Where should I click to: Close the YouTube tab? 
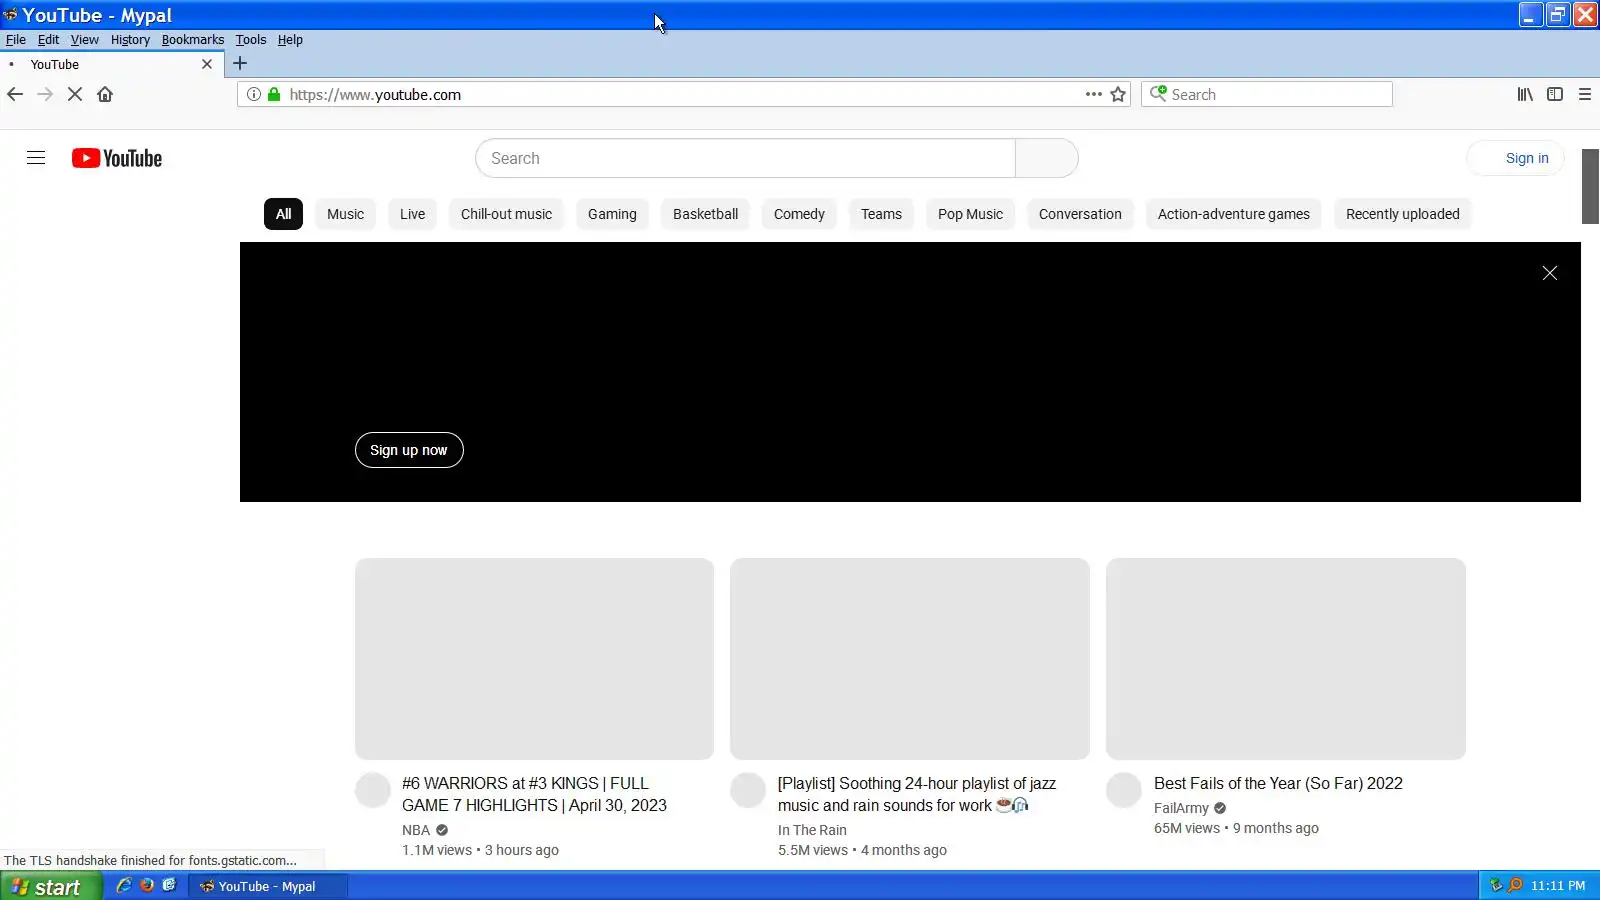[207, 64]
